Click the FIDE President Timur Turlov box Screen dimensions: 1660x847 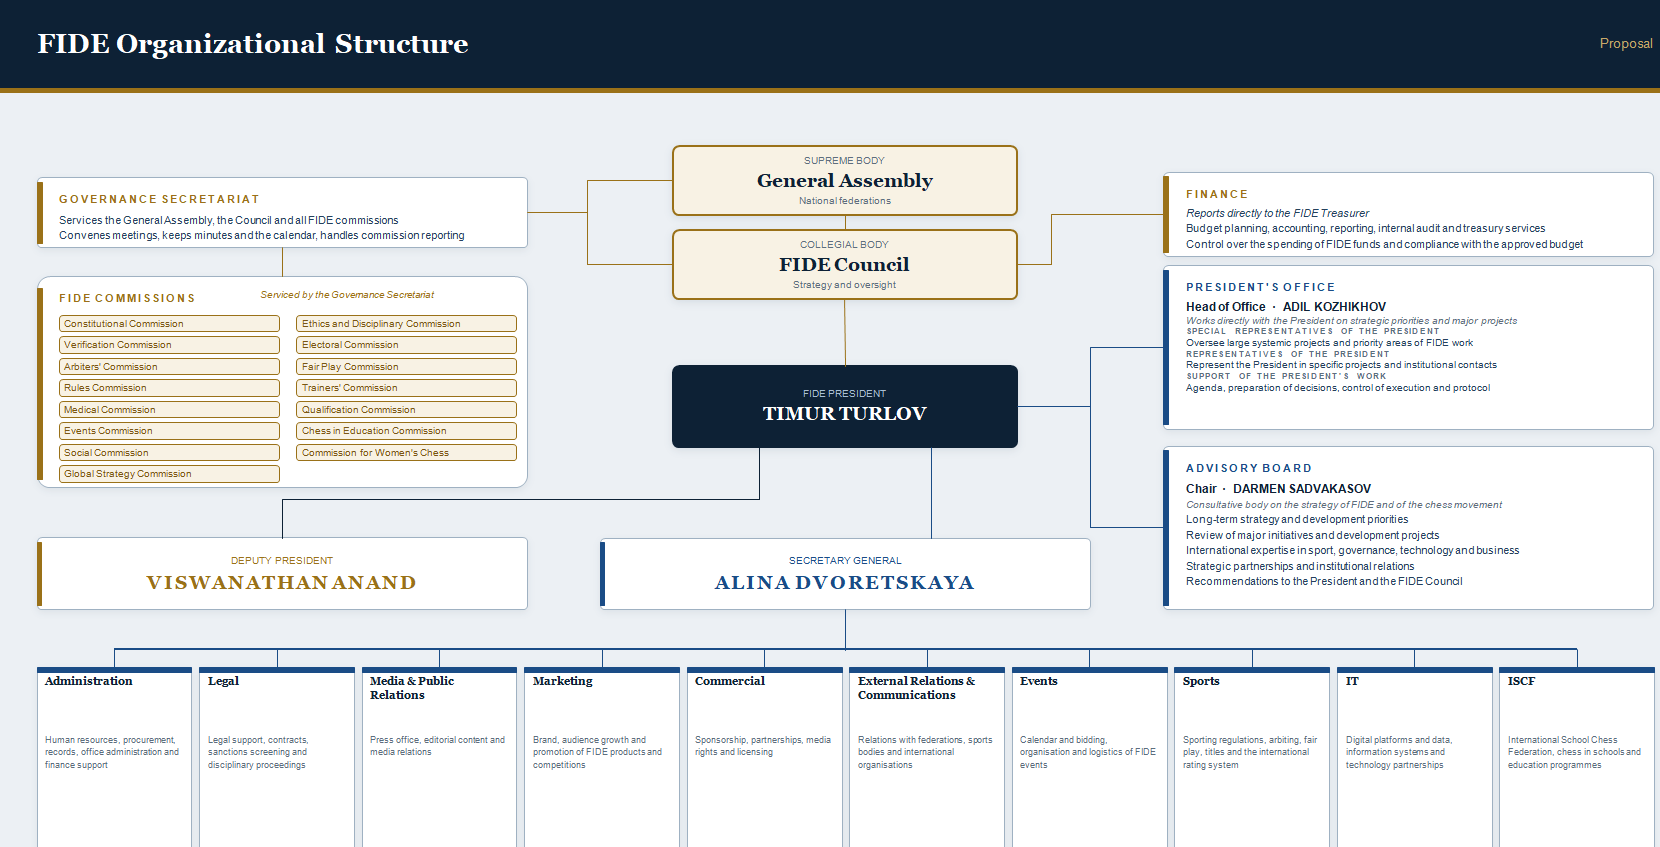(845, 406)
